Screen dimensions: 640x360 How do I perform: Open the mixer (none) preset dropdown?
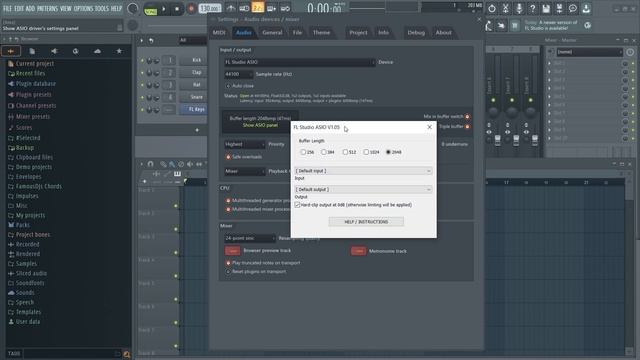[589, 52]
